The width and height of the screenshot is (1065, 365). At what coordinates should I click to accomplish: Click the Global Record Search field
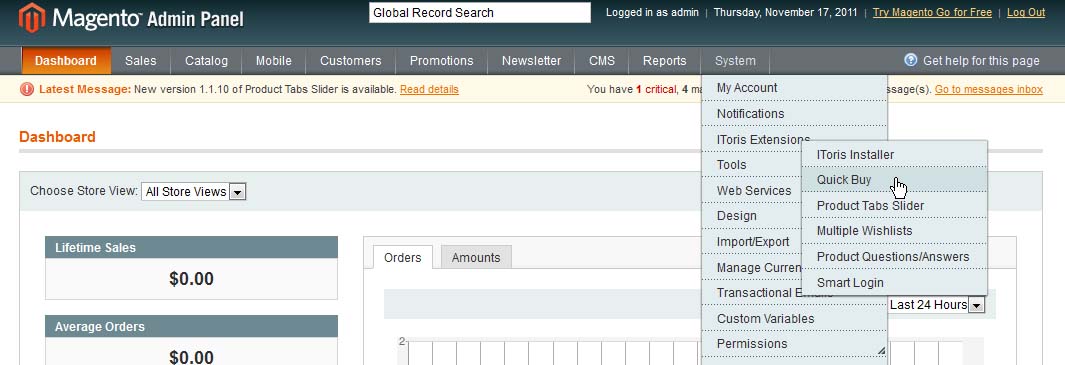[480, 12]
